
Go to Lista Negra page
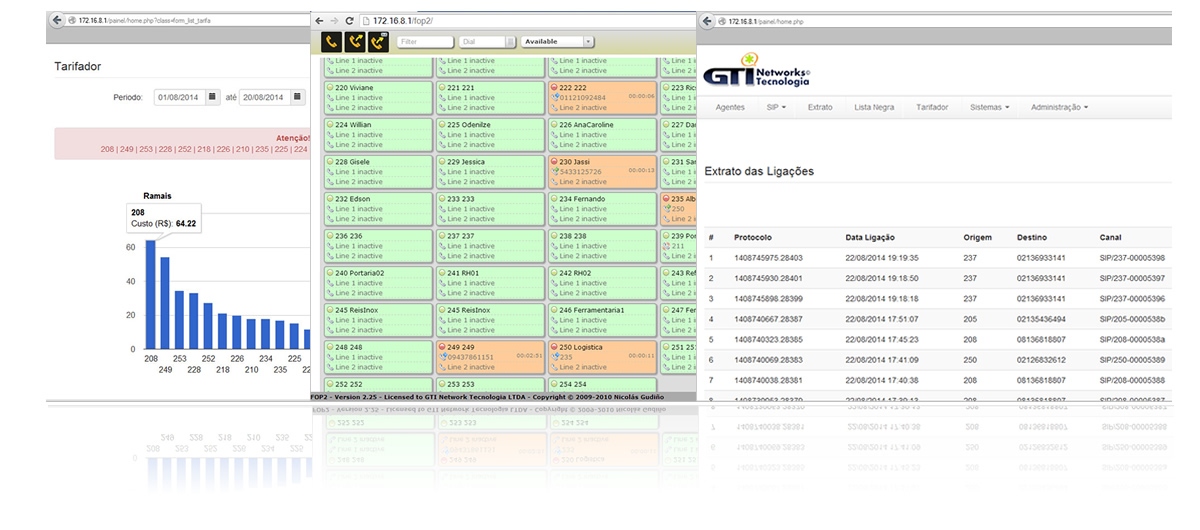tap(874, 107)
